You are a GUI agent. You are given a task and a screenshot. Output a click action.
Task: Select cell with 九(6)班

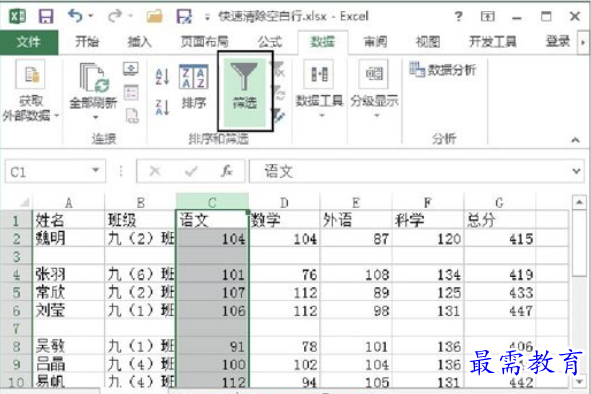[x=140, y=274]
